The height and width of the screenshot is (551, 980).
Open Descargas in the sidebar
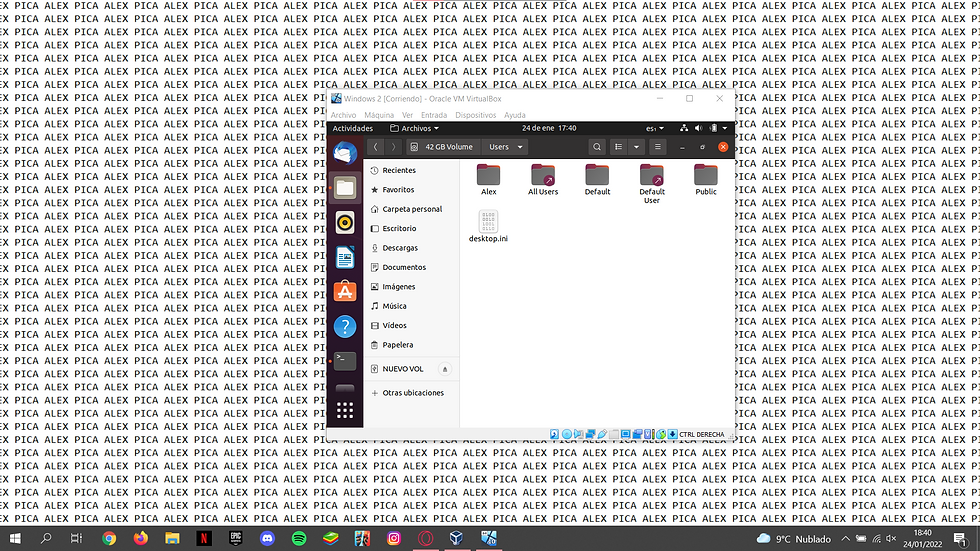point(411,247)
